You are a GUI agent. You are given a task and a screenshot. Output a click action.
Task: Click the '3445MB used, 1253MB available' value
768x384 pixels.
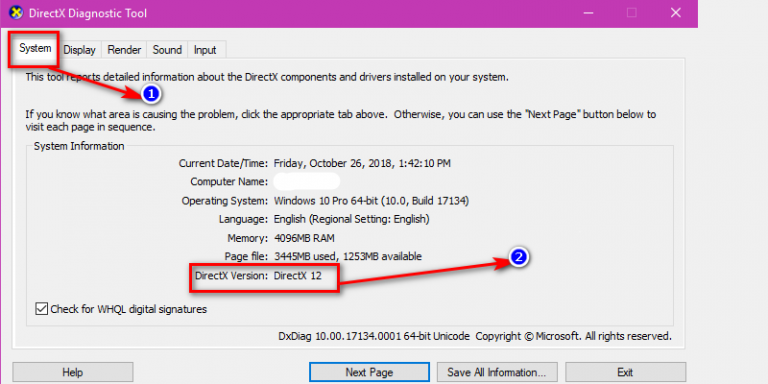coord(347,256)
